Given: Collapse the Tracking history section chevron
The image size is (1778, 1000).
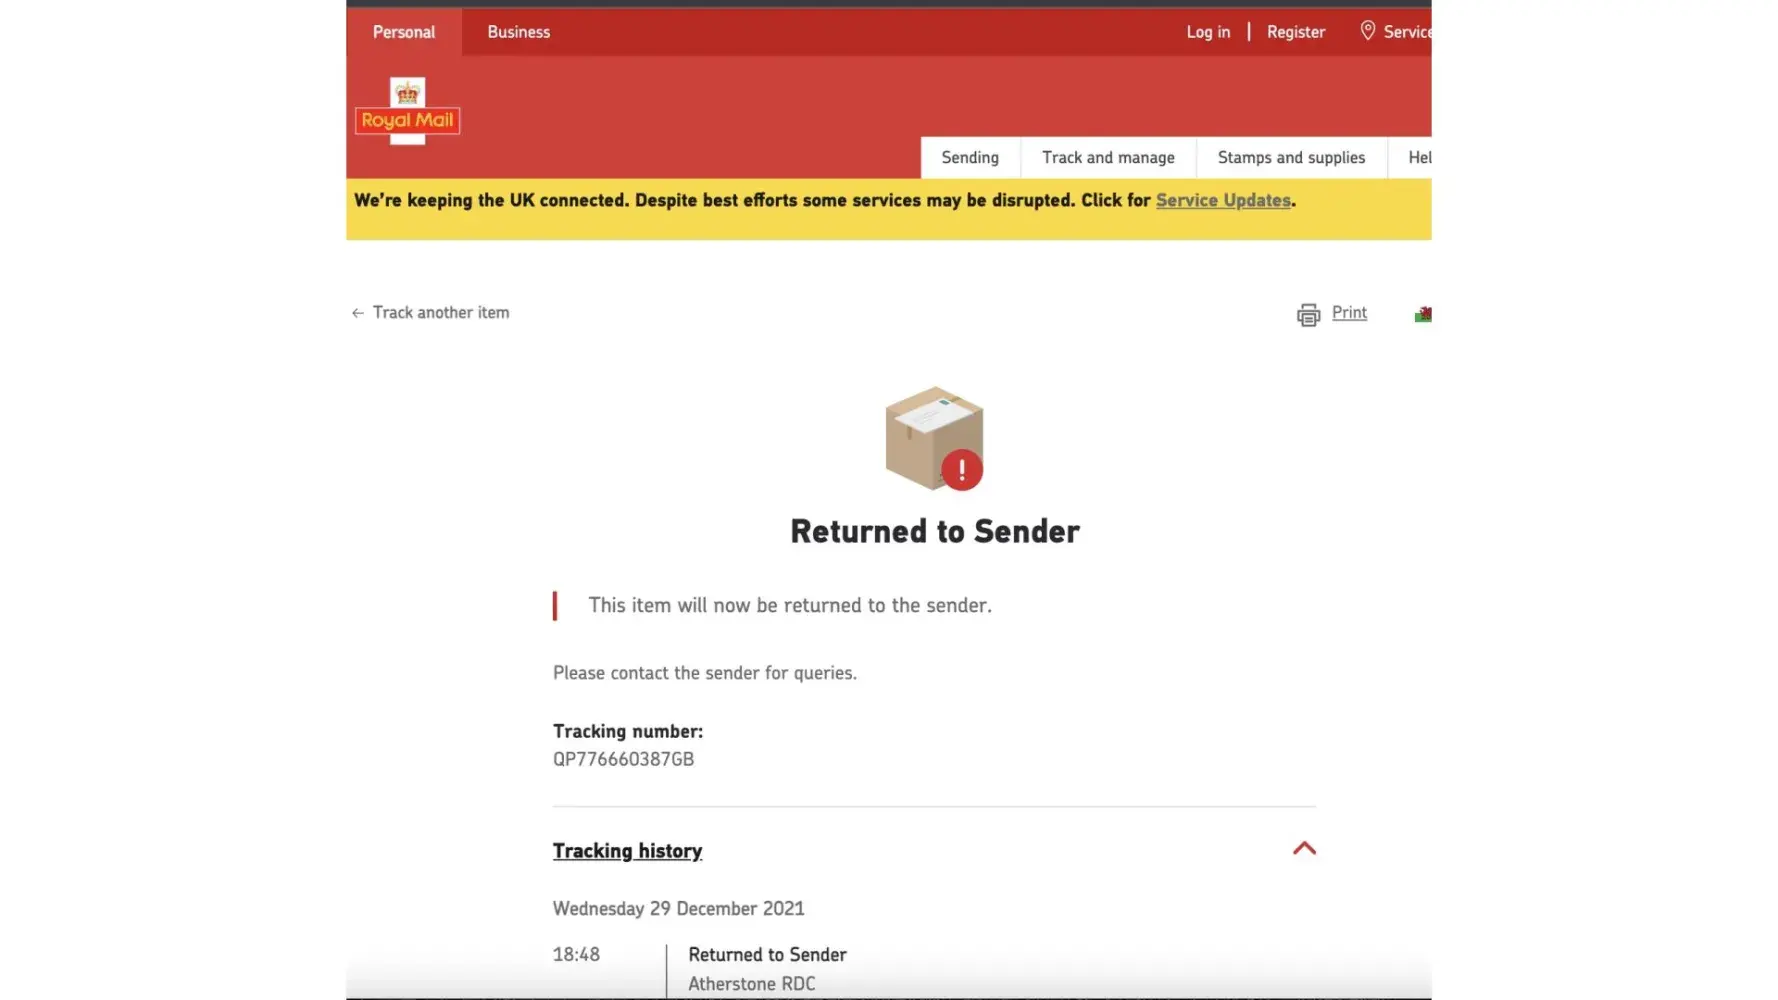Looking at the screenshot, I should (x=1304, y=849).
